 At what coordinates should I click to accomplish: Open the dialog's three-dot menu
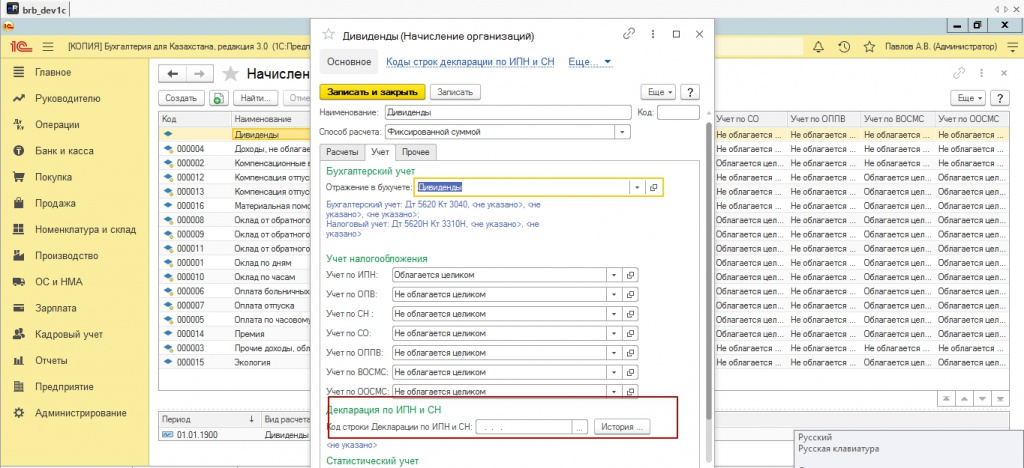653,34
